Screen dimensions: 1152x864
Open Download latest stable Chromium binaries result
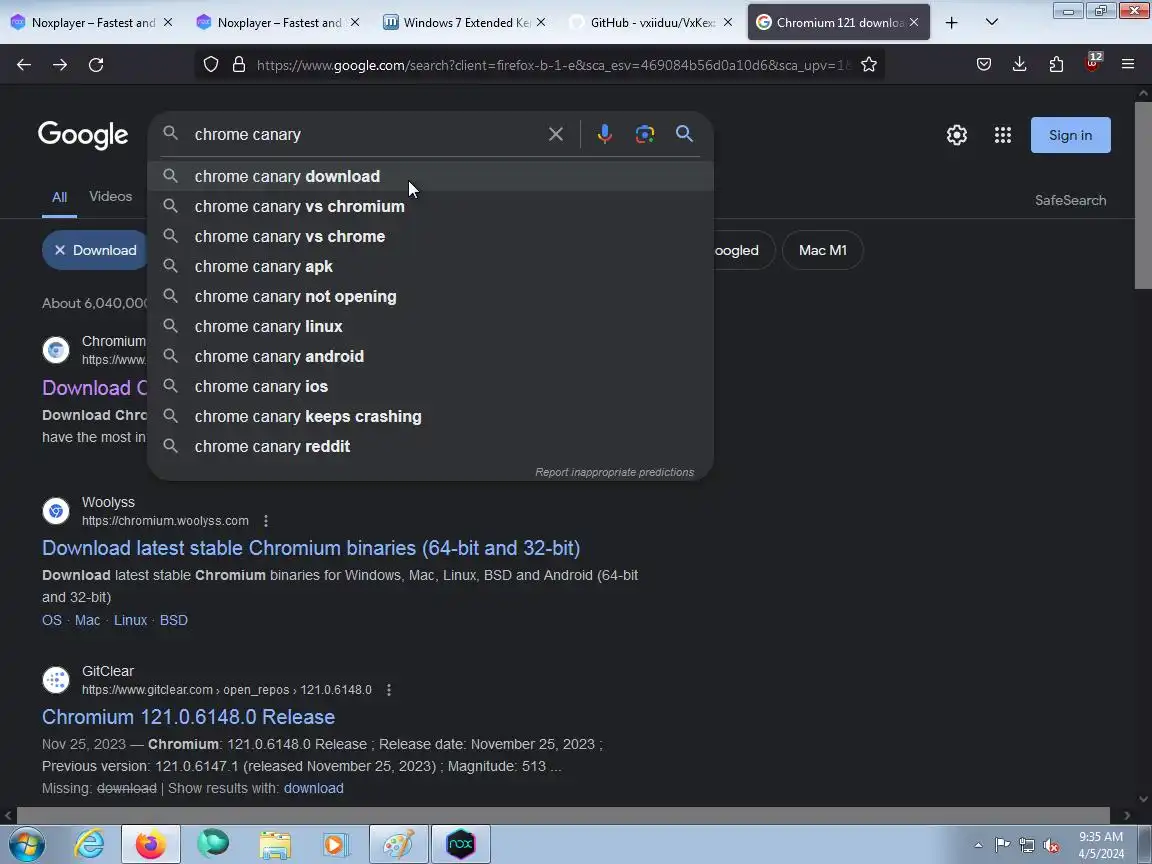pyautogui.click(x=311, y=548)
